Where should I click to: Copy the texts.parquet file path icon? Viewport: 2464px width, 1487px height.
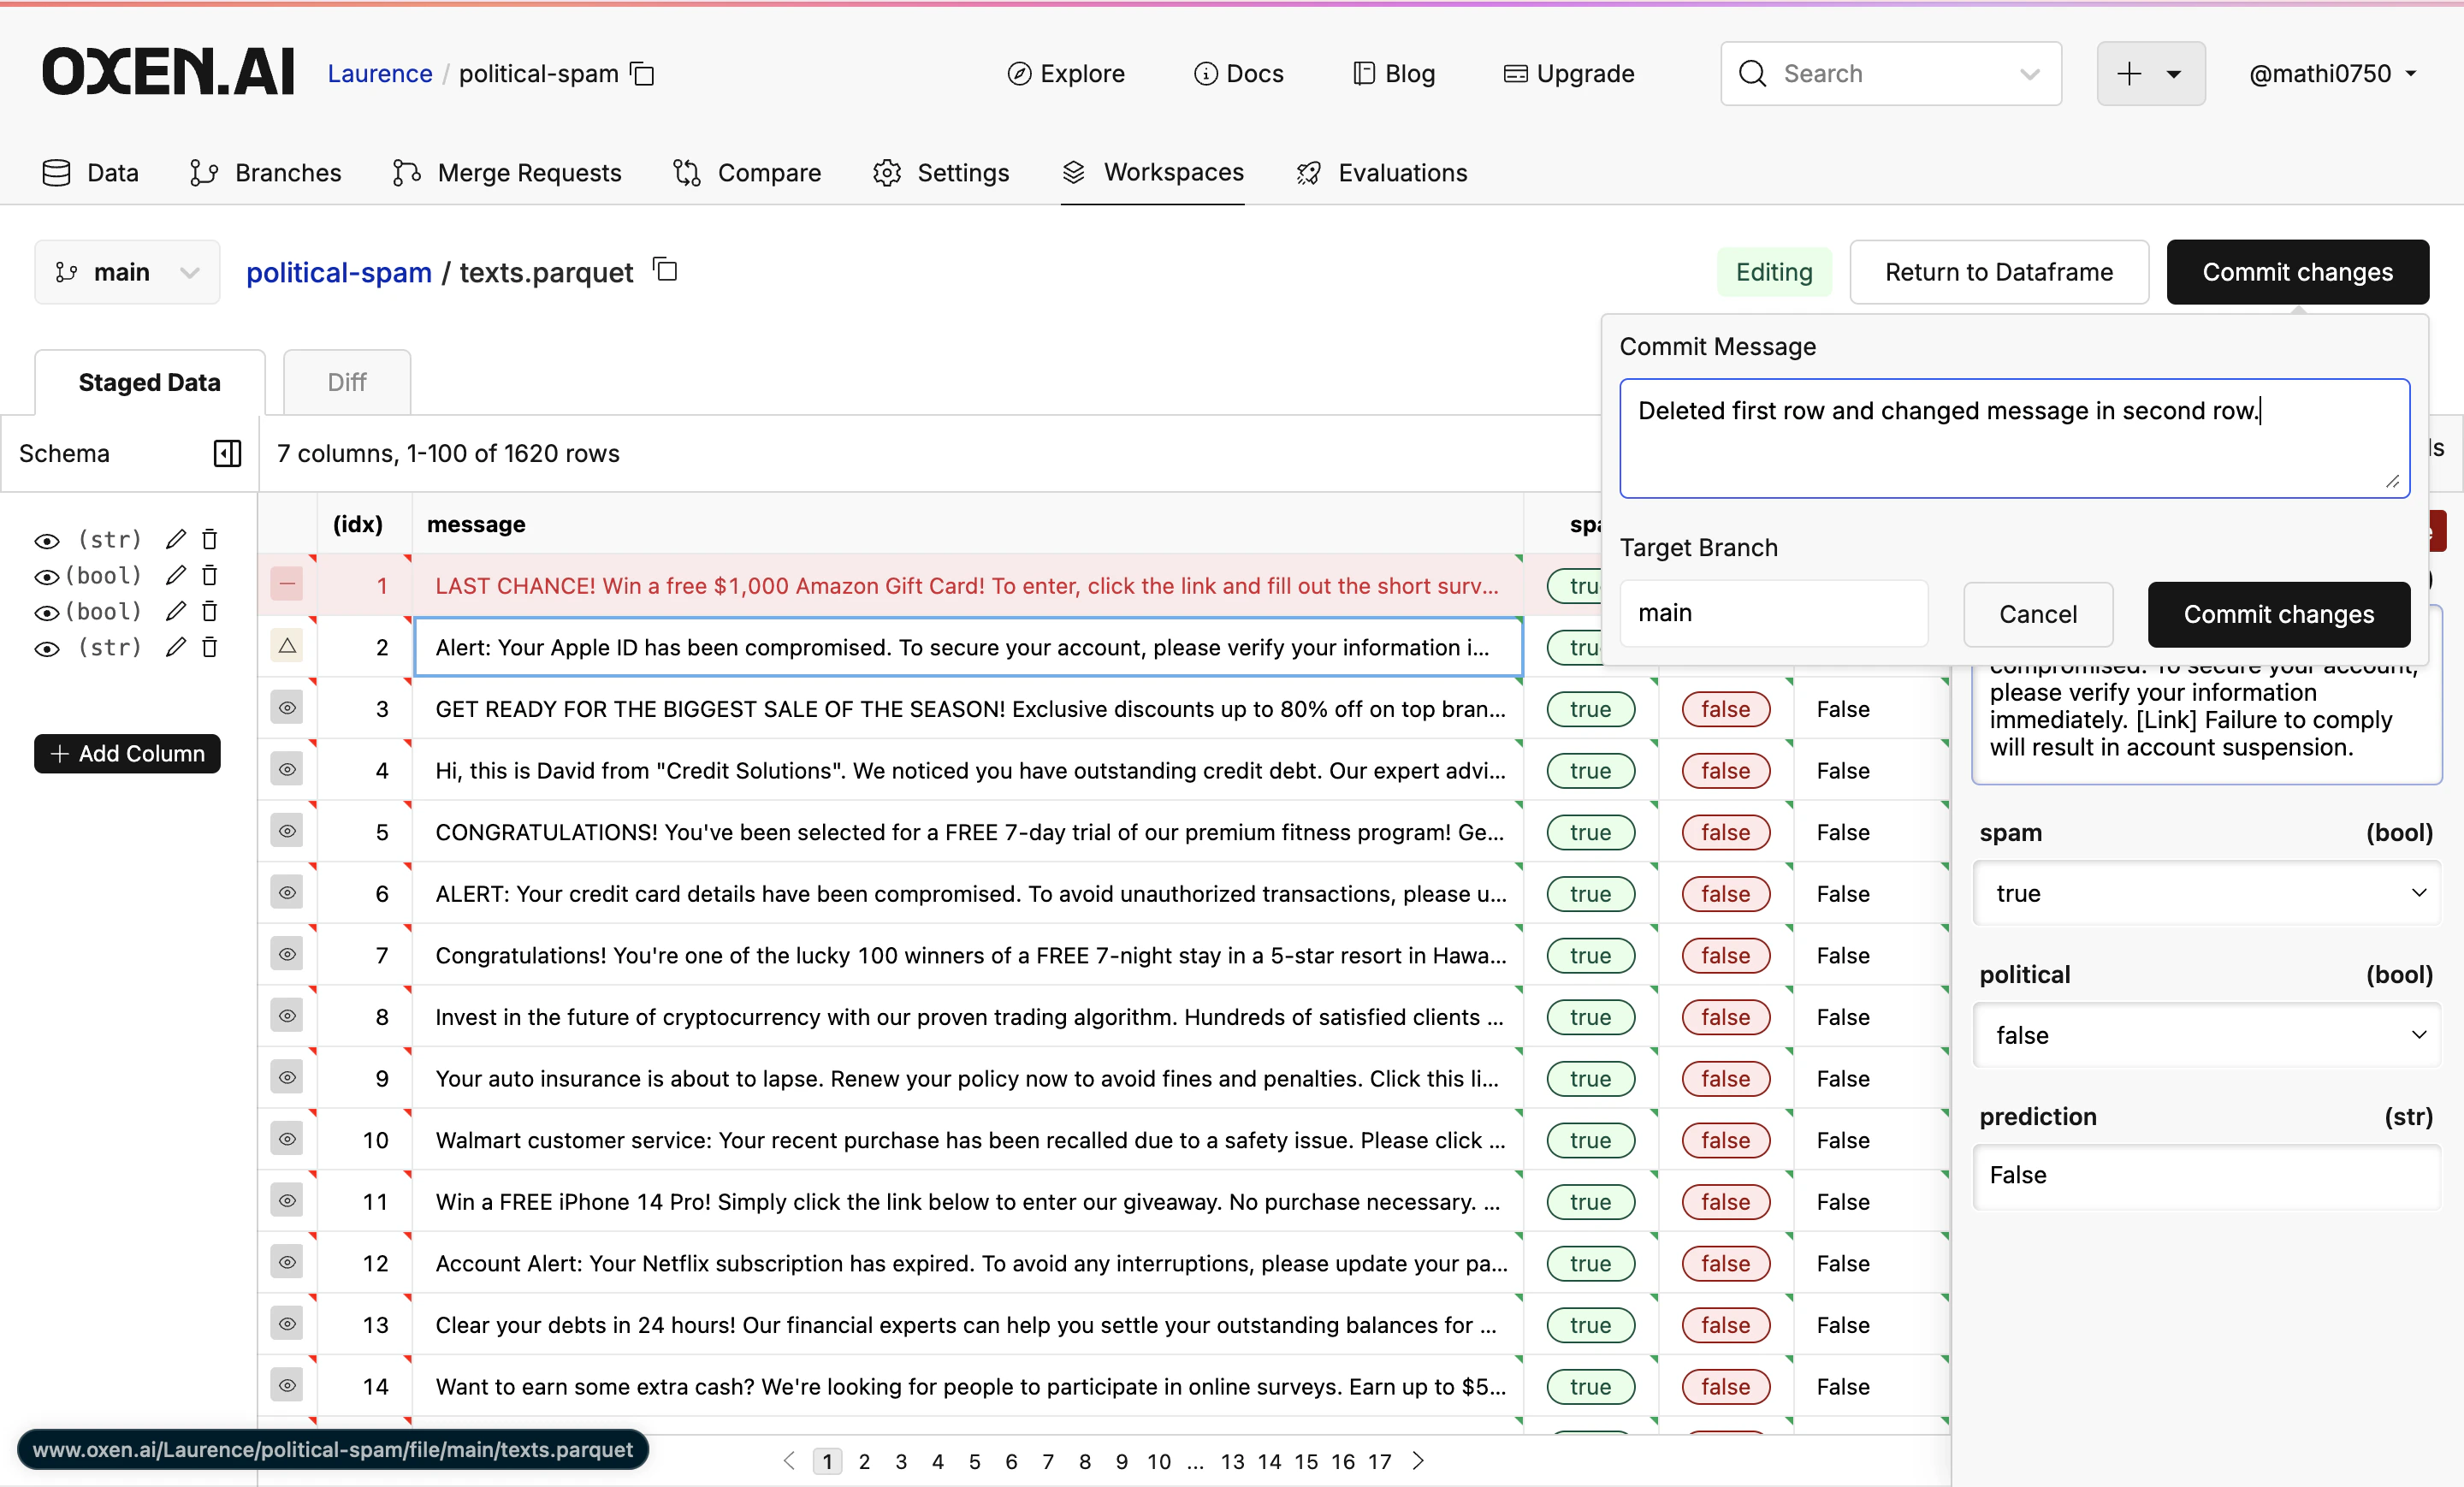(664, 270)
